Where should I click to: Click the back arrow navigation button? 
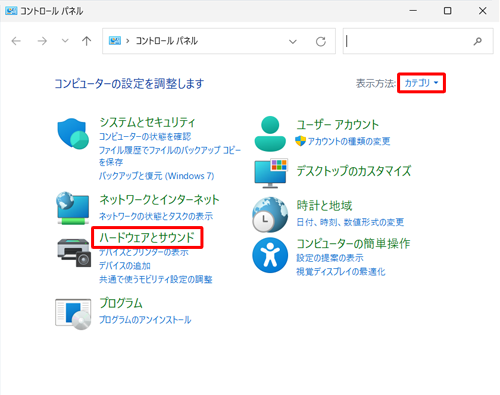pyautogui.click(x=16, y=41)
